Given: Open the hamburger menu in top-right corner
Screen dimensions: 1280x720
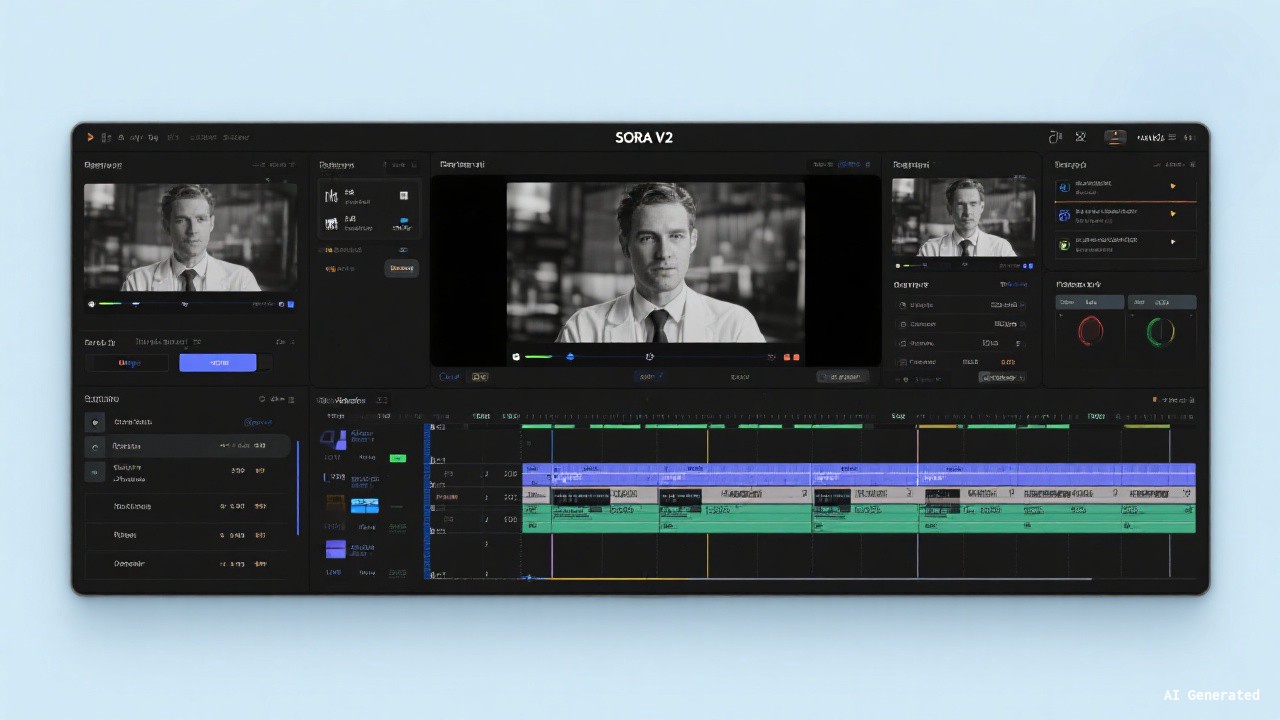Looking at the screenshot, I should [x=1172, y=138].
